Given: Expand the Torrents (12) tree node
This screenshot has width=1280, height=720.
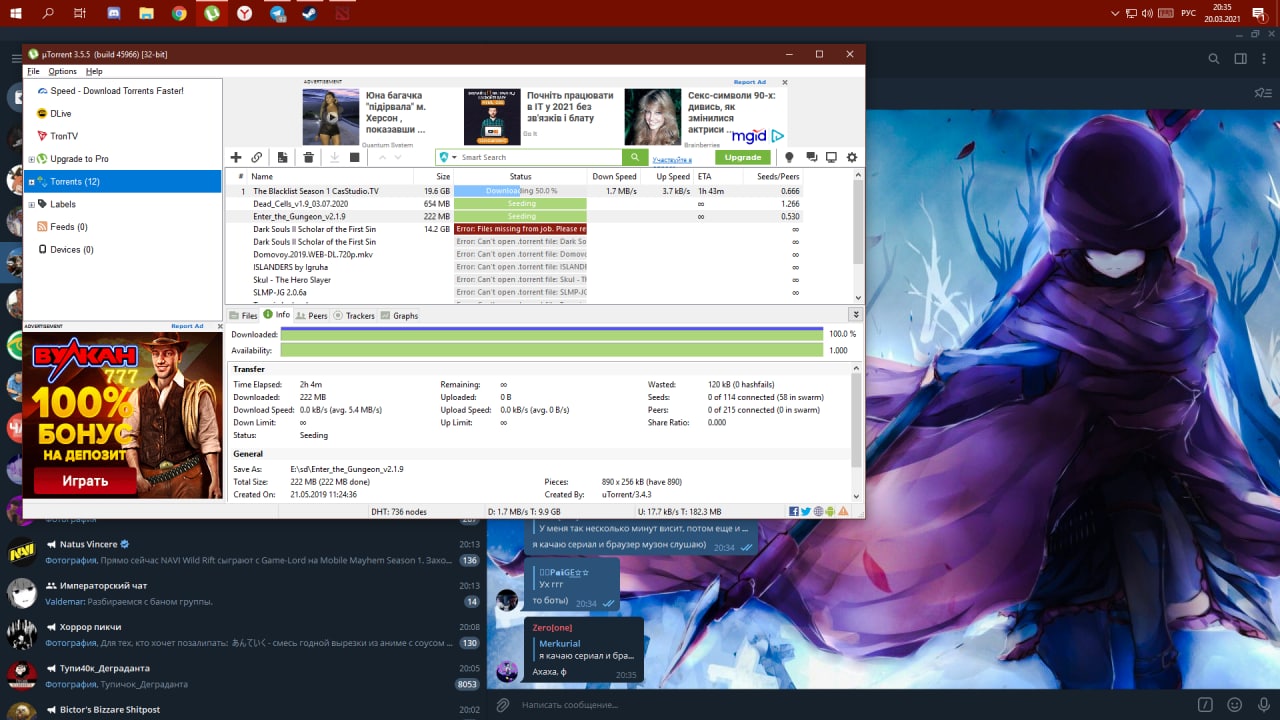Looking at the screenshot, I should 32,182.
